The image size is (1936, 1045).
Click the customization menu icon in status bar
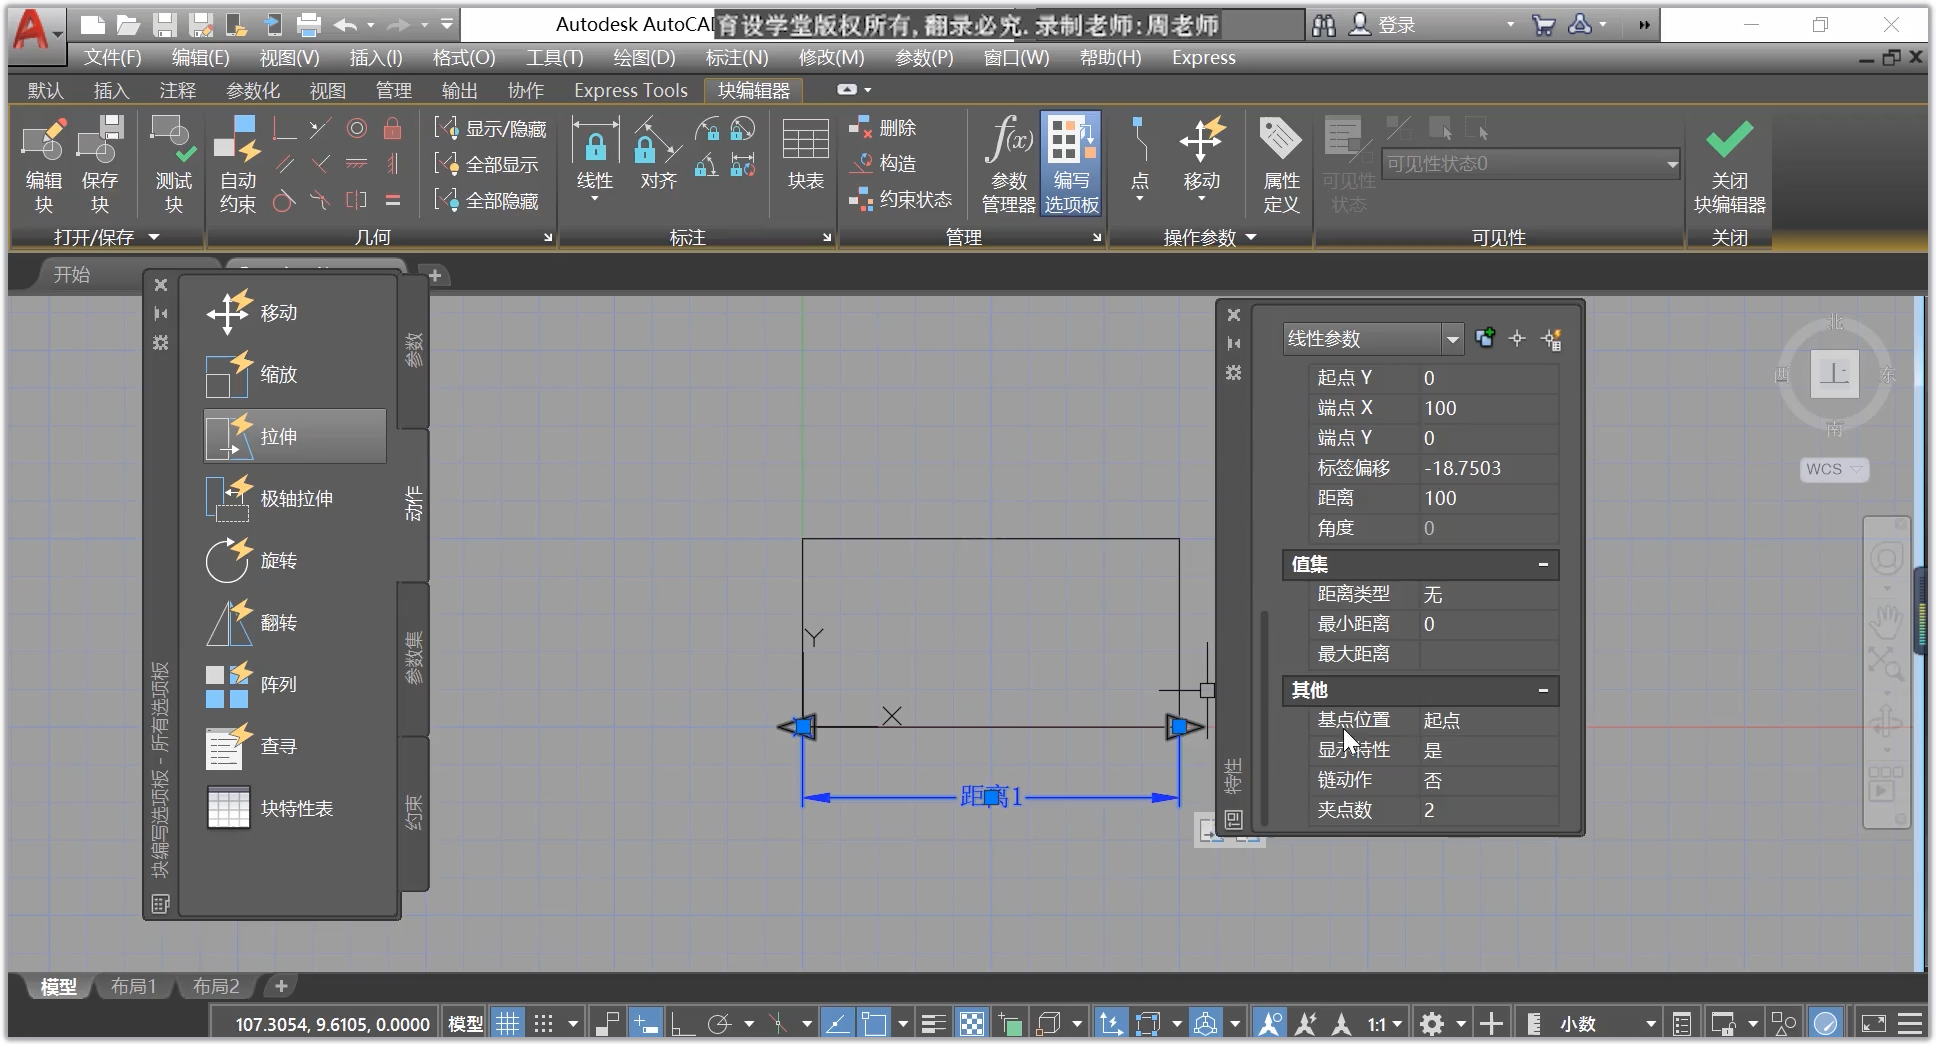[1910, 1024]
